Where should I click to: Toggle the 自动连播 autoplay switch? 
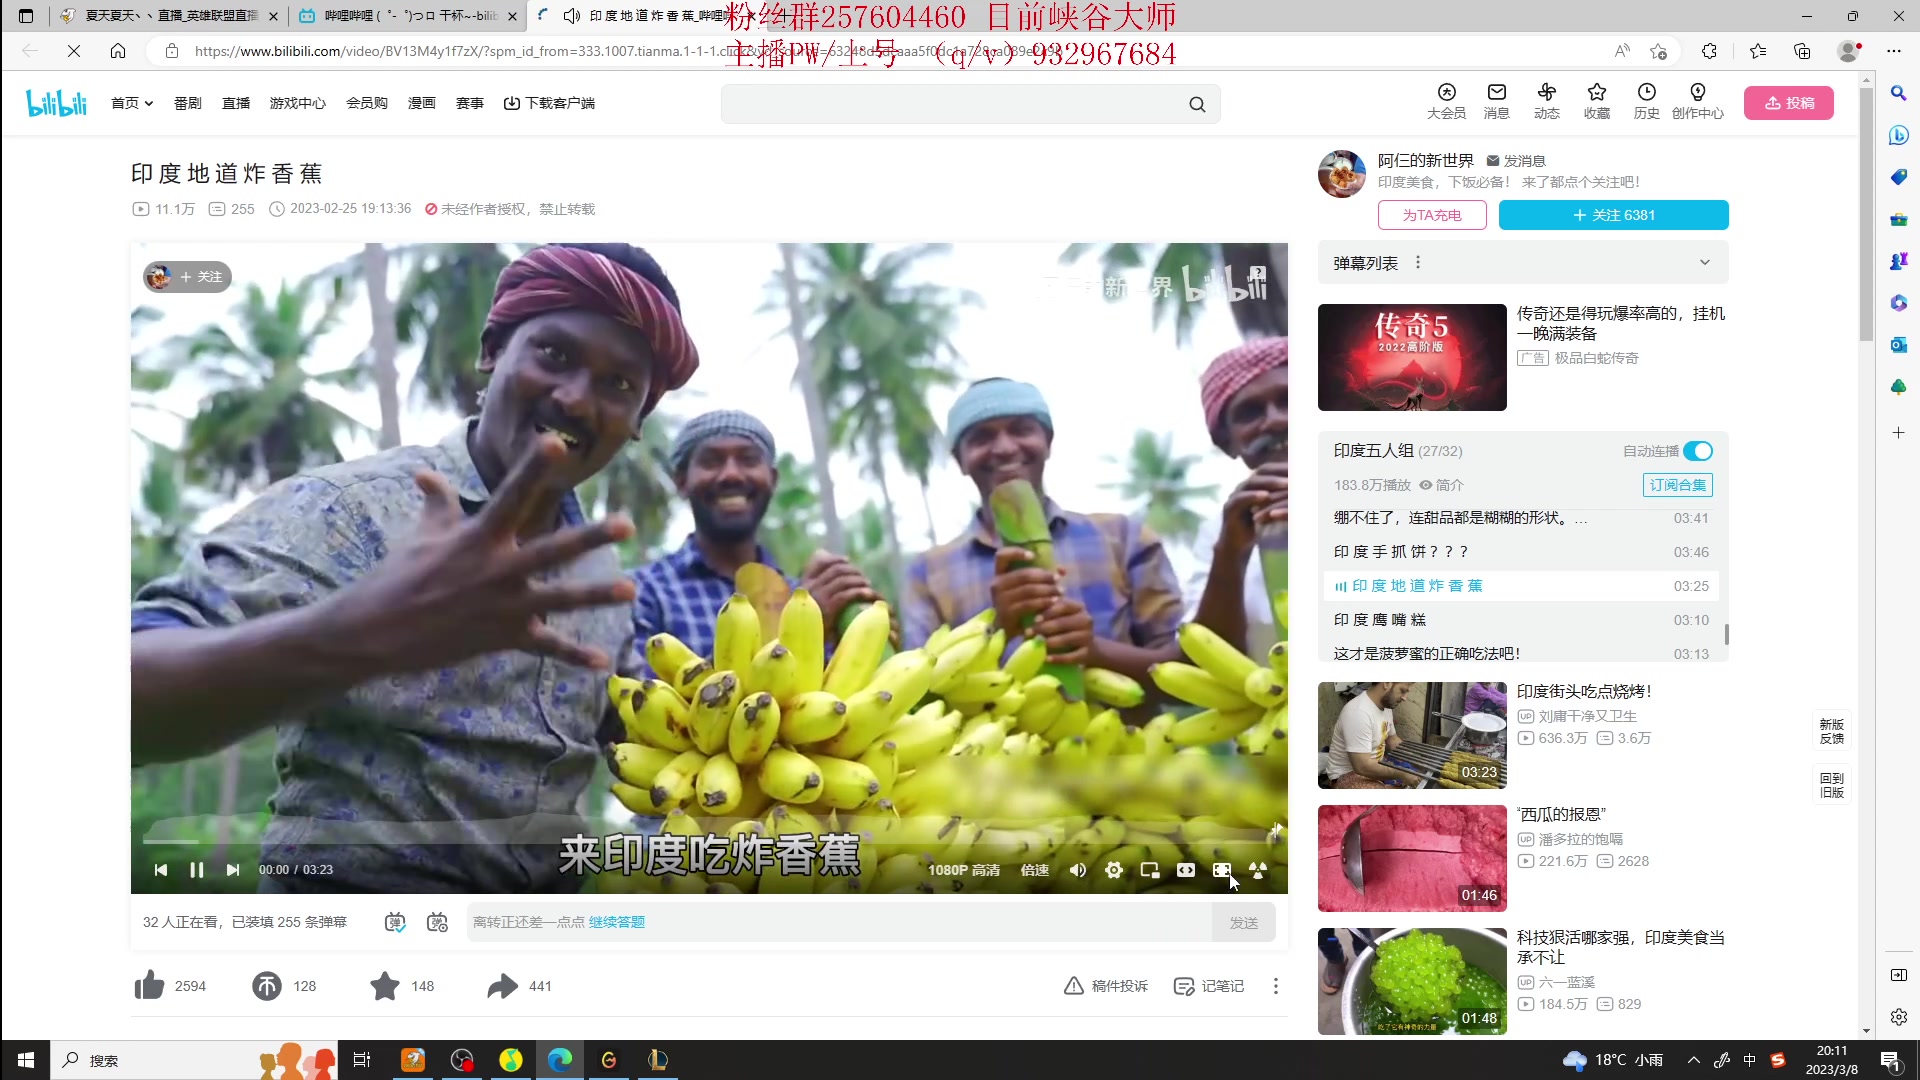coord(1697,451)
